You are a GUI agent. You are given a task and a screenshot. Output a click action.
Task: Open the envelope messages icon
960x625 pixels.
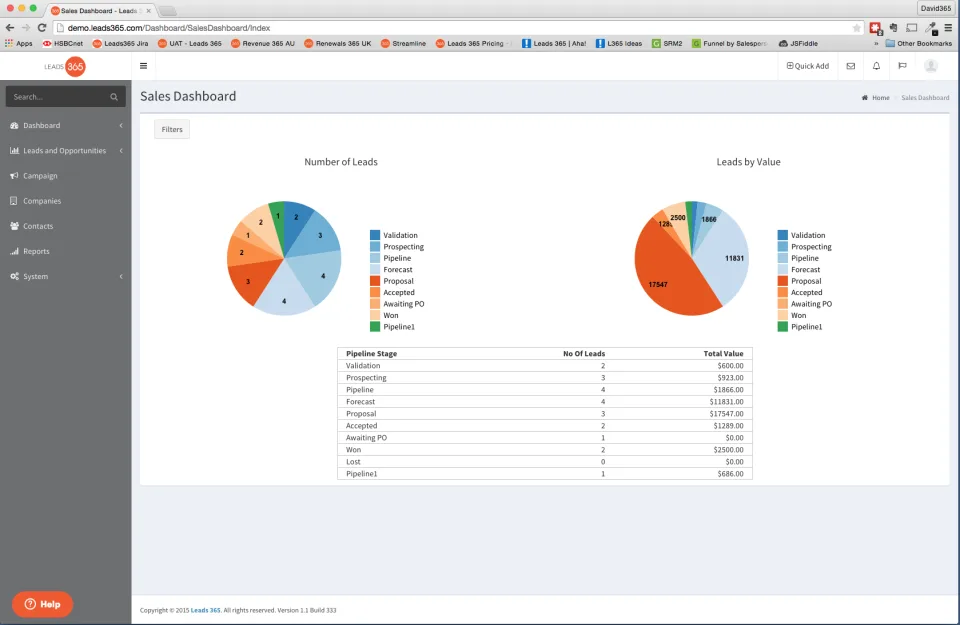point(850,66)
